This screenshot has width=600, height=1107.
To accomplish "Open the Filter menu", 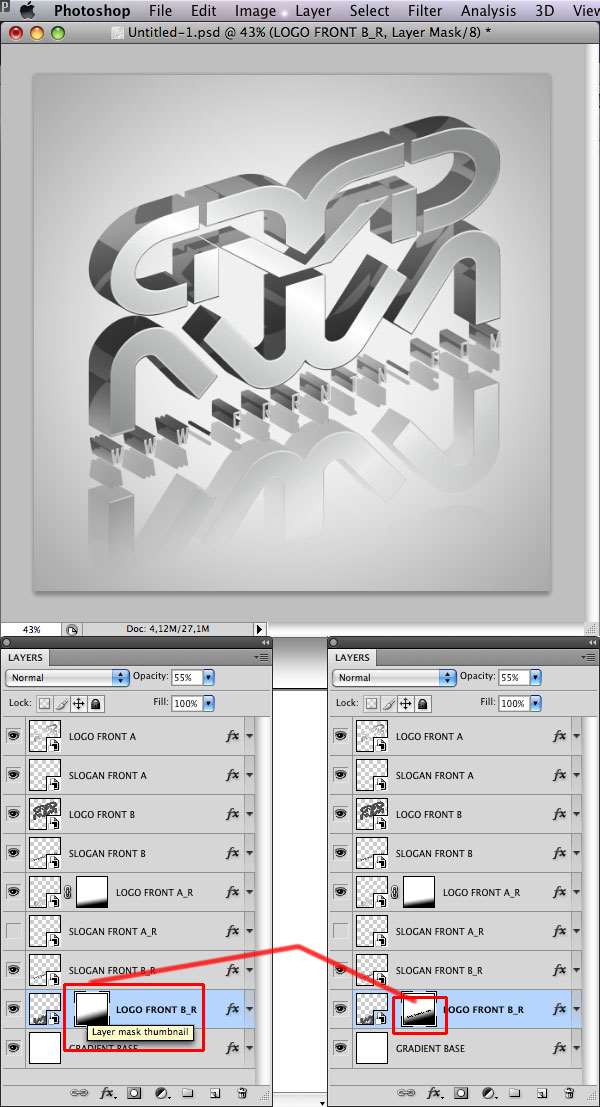I will pyautogui.click(x=425, y=11).
